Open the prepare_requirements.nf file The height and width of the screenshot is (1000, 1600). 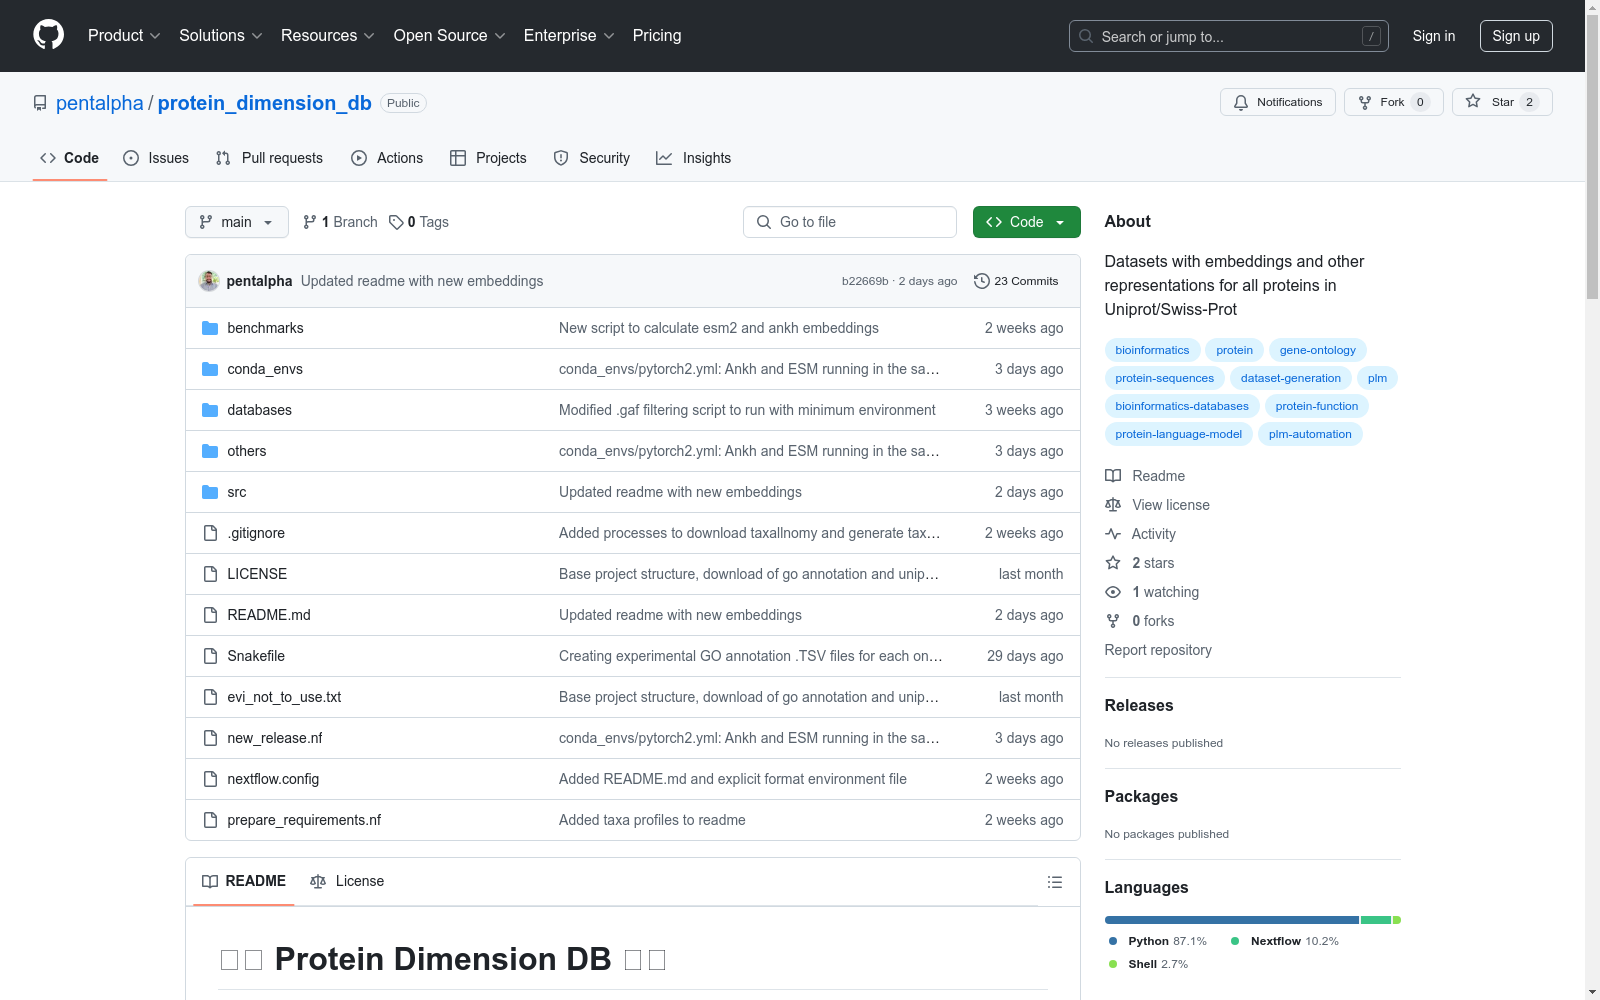pos(304,820)
